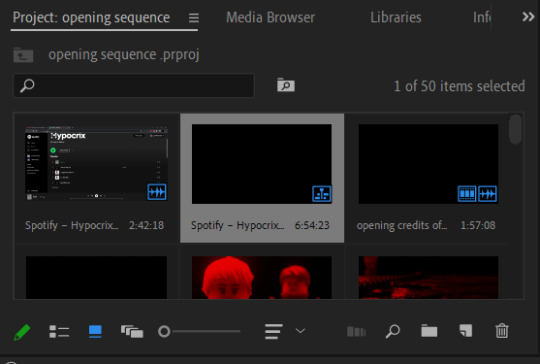Click the 'opening sequence .prproj' path text

[124, 55]
